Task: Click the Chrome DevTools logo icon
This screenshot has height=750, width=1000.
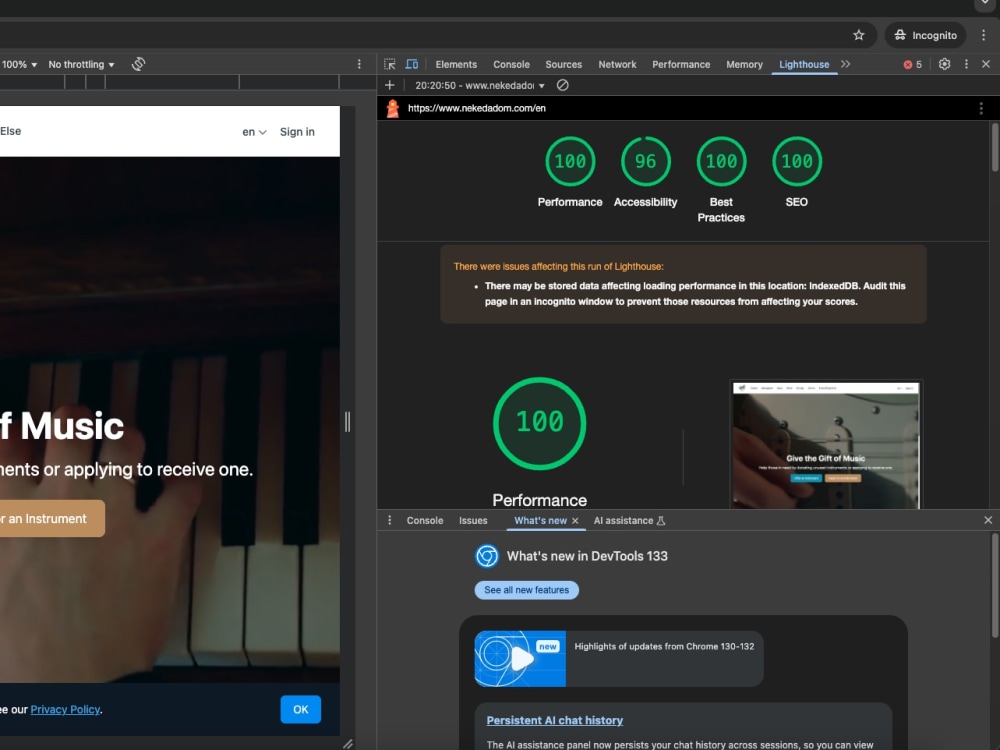Action: coord(487,556)
